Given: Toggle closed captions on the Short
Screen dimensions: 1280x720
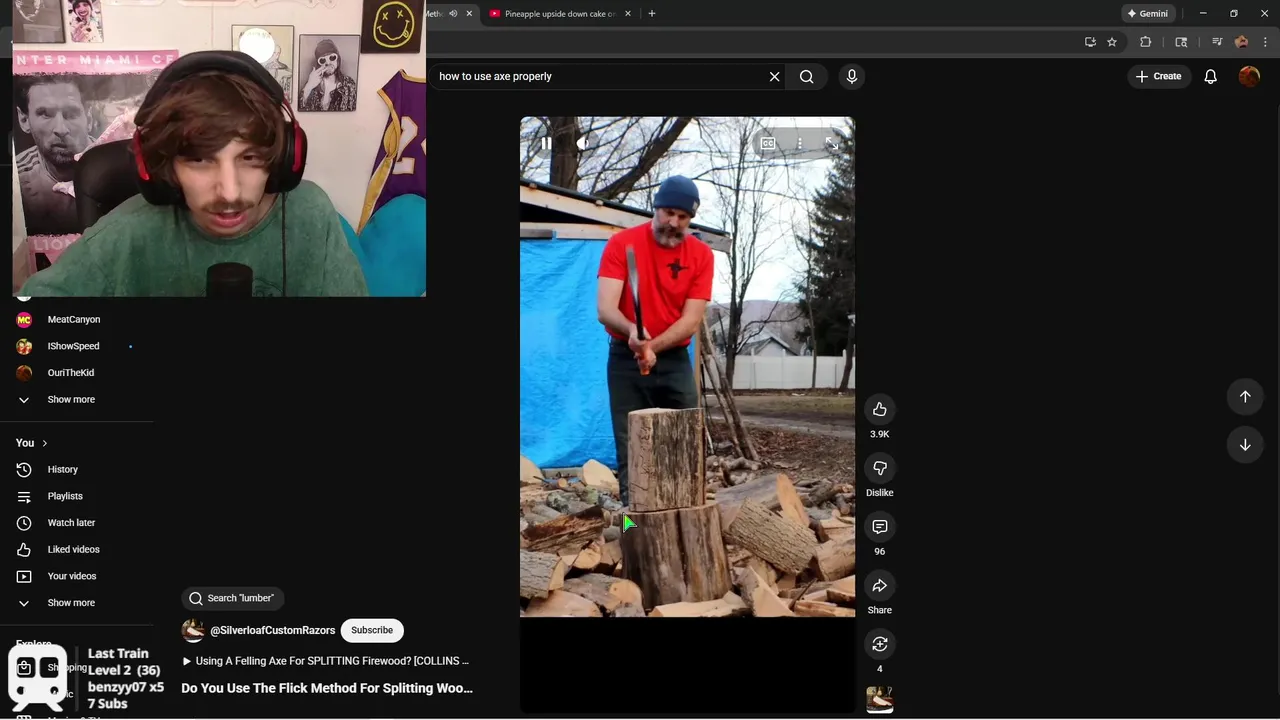Looking at the screenshot, I should point(768,144).
